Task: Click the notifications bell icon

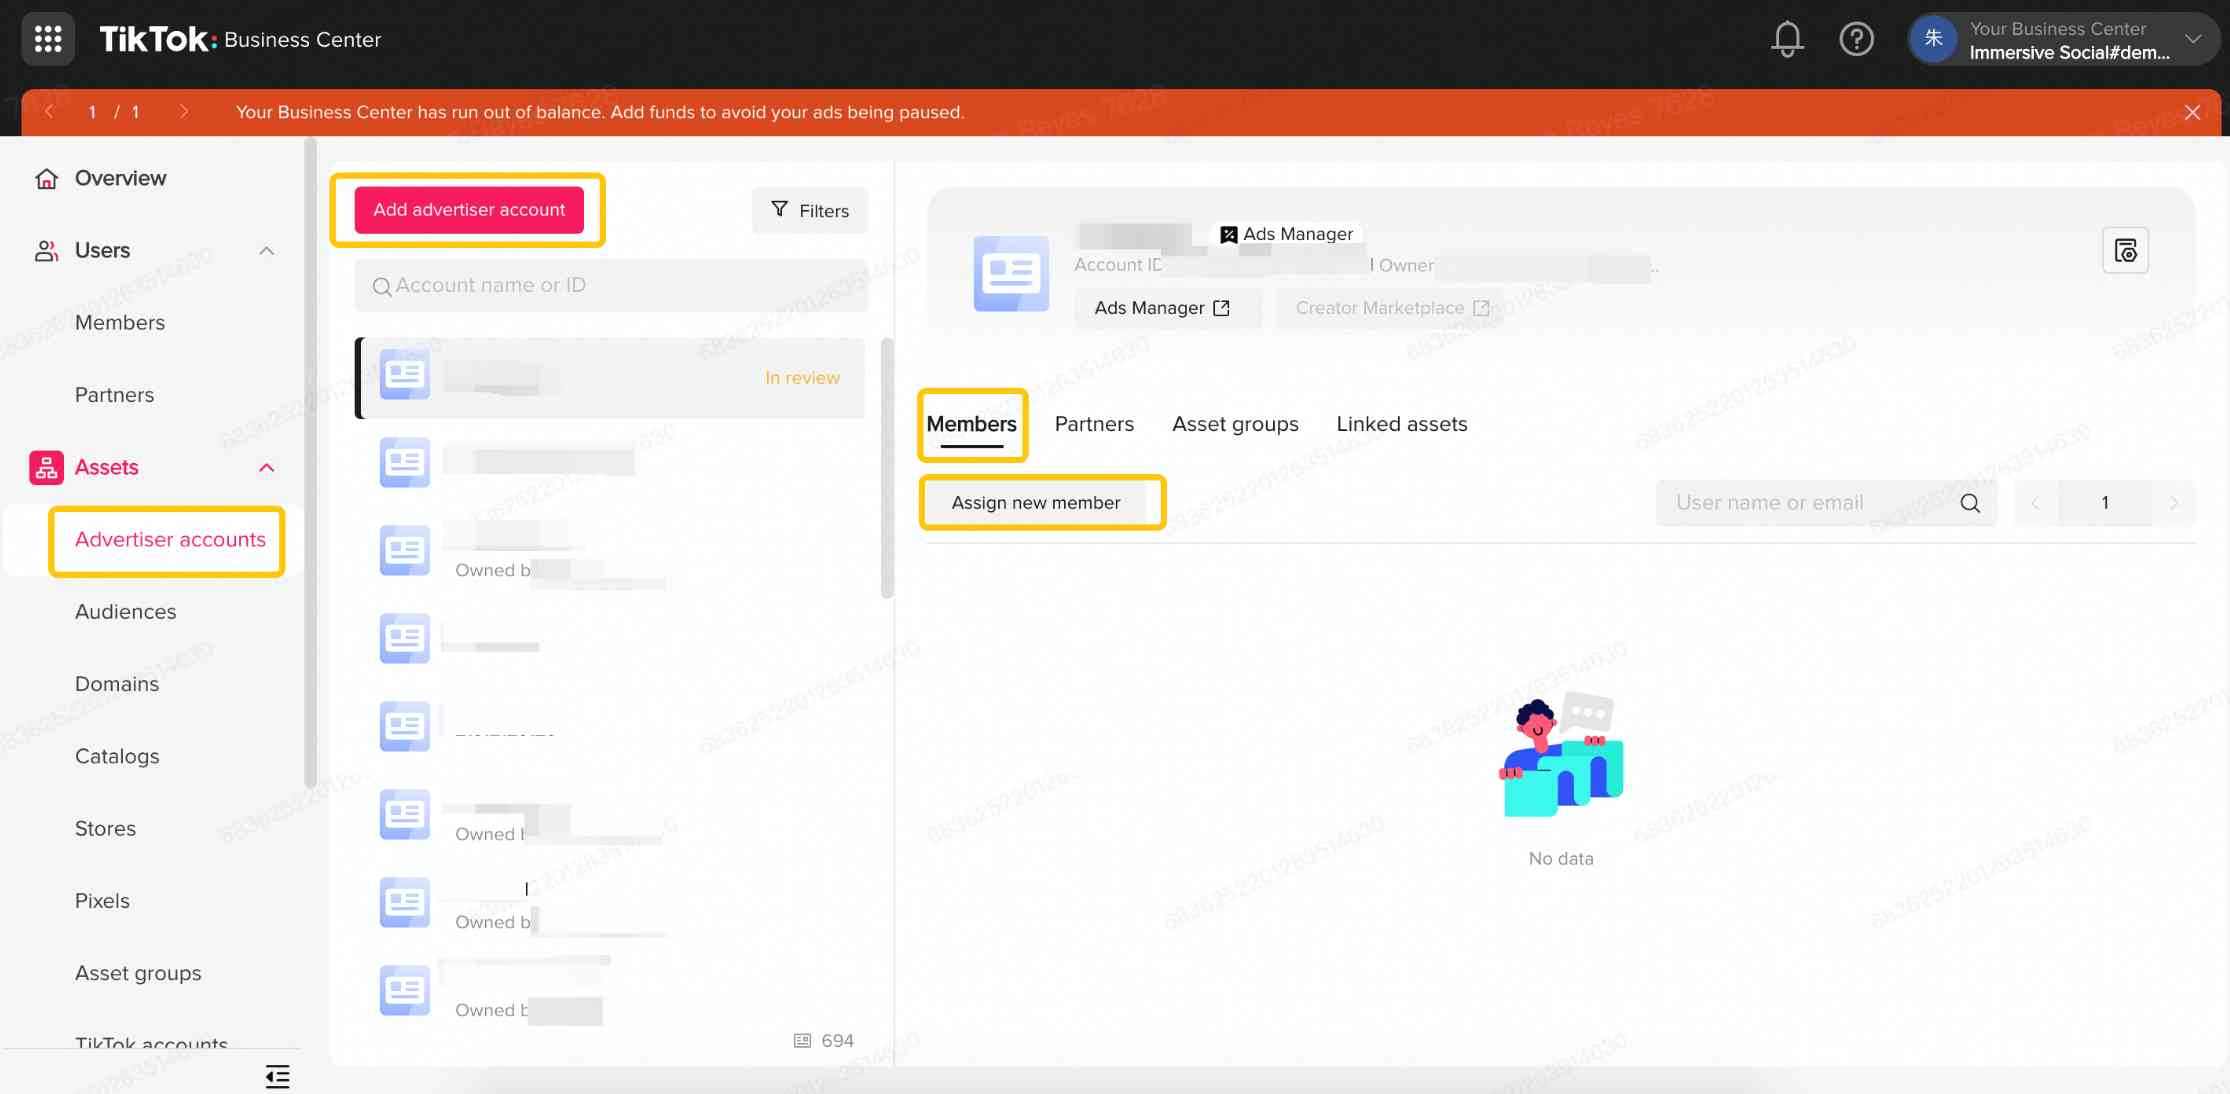Action: tap(1787, 39)
